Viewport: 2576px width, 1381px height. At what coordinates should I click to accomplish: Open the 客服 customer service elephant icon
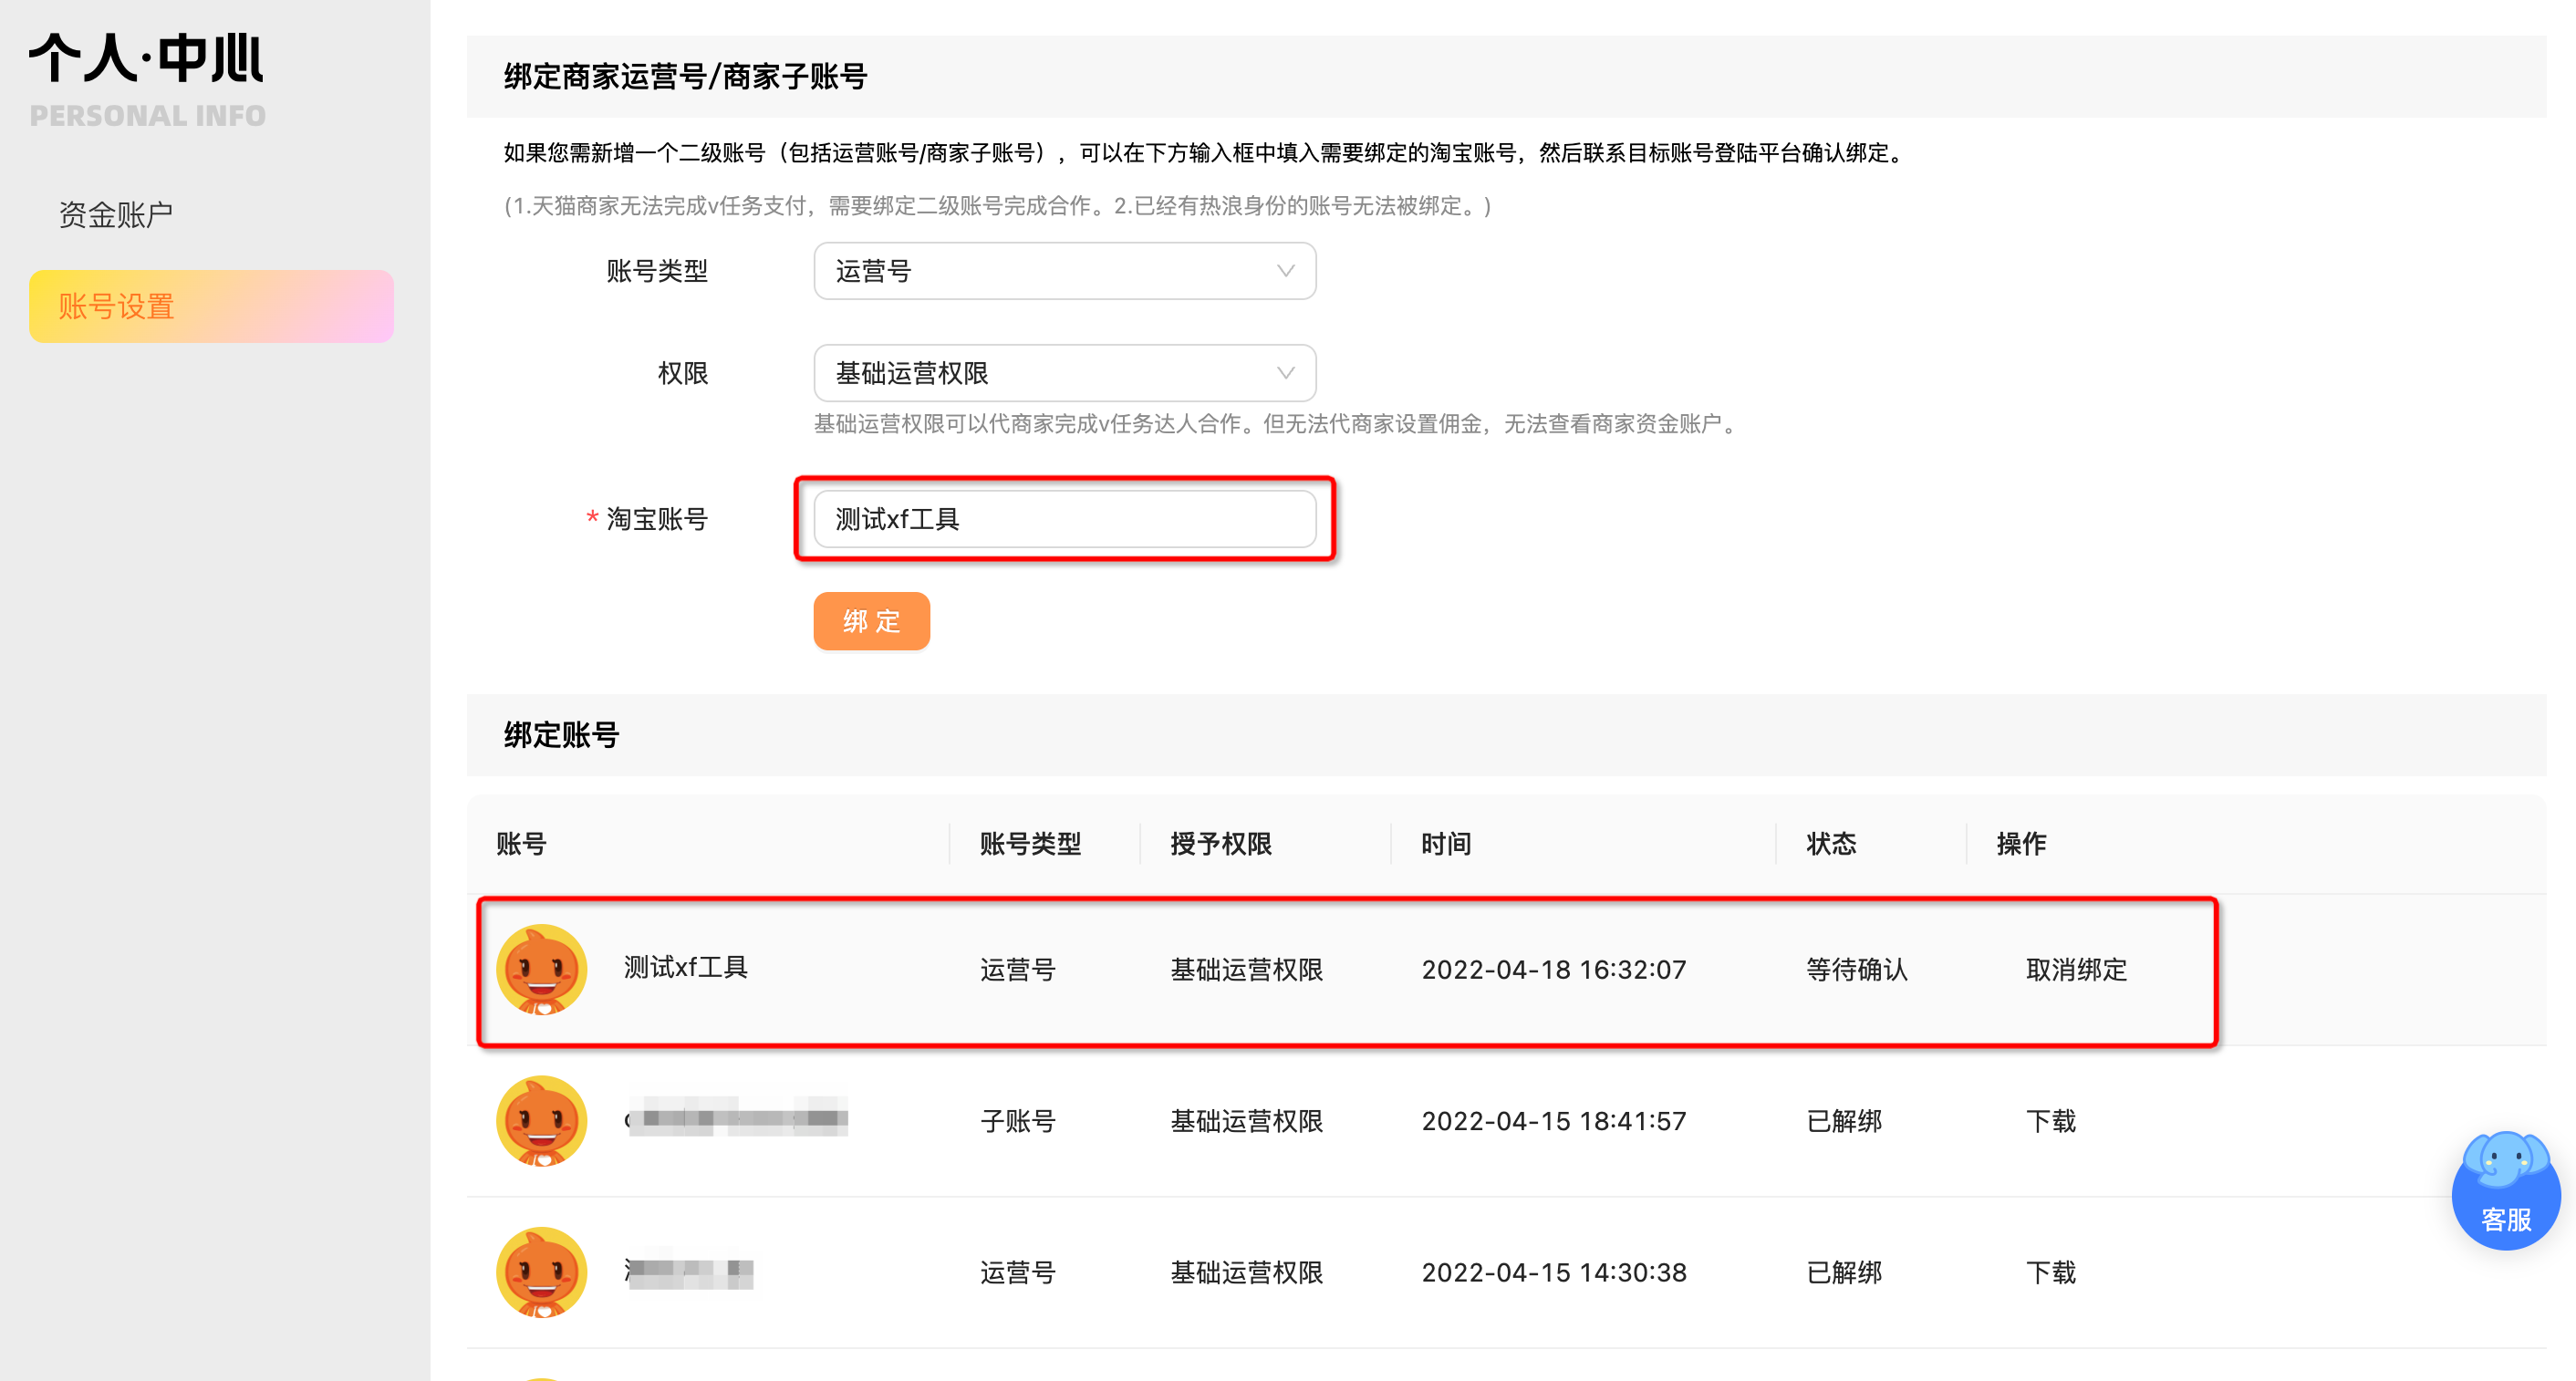point(2505,1190)
